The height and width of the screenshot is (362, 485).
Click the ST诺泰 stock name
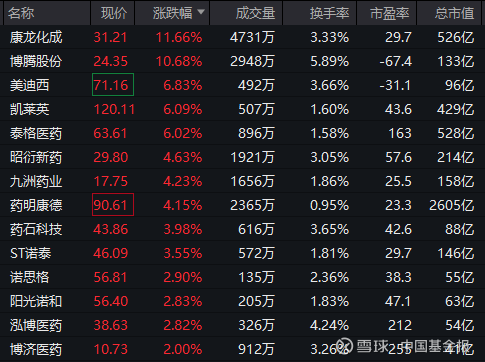[x=30, y=253]
